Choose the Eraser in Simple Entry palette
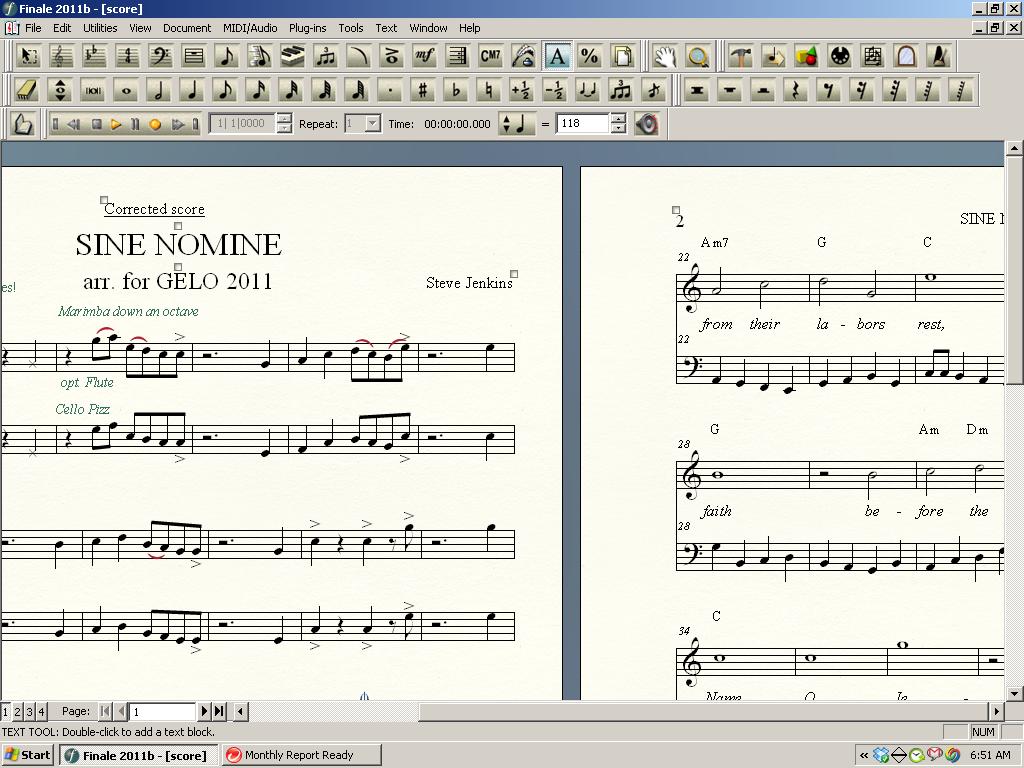 [x=27, y=90]
